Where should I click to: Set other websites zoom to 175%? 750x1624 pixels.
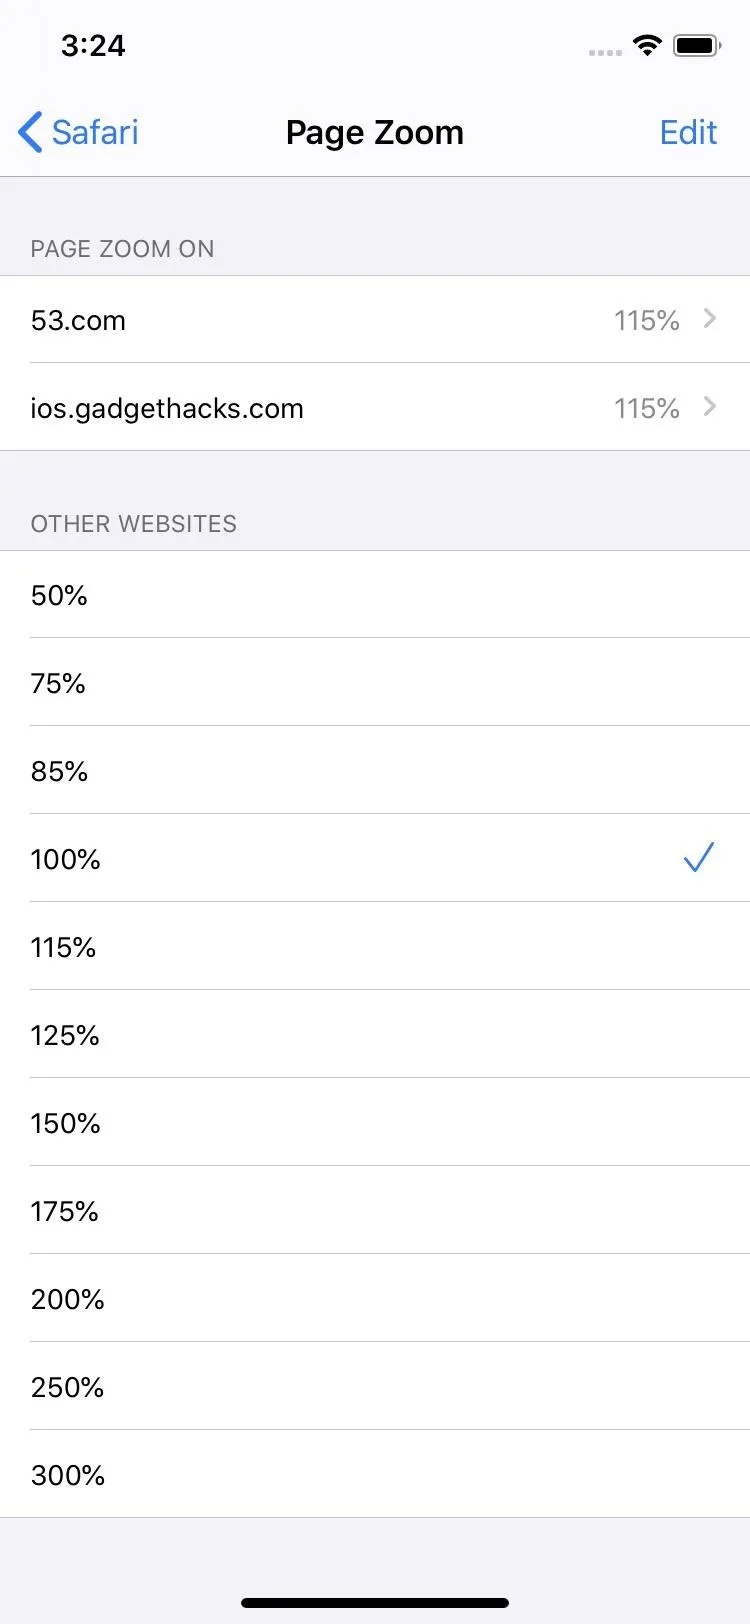click(x=375, y=1211)
